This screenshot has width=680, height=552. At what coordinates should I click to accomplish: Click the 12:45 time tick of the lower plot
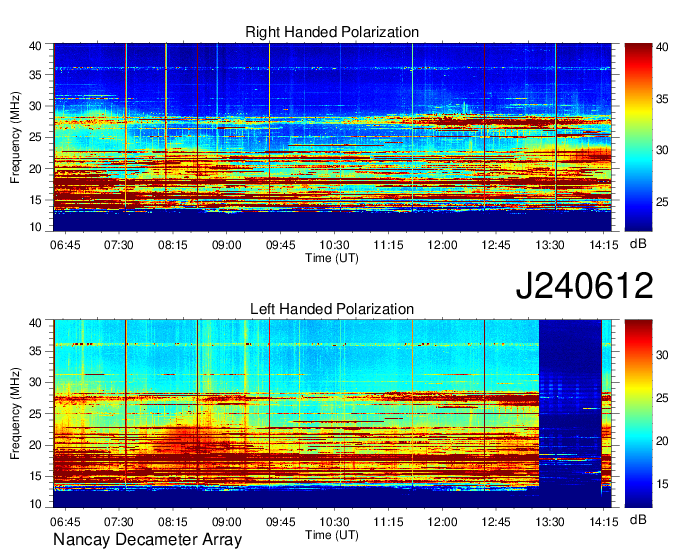click(x=496, y=522)
